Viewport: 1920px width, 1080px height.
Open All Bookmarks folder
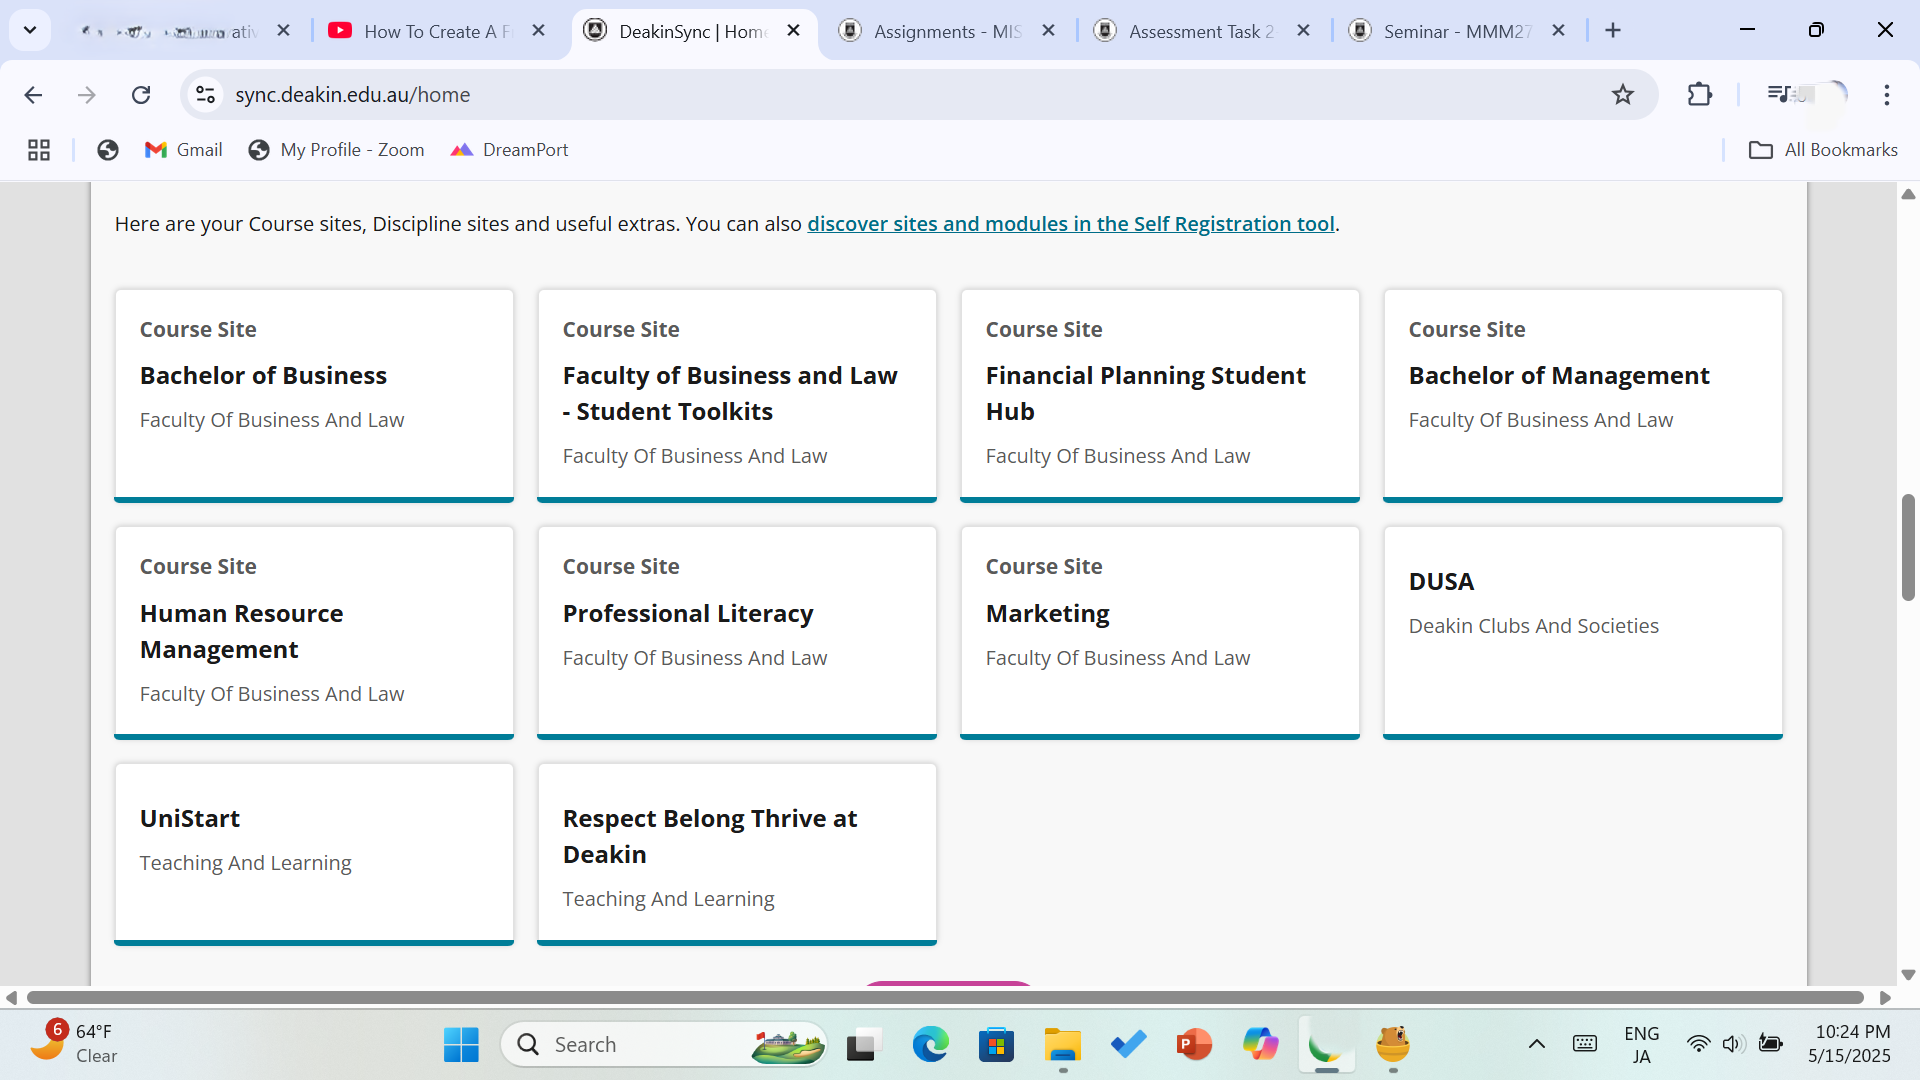click(x=1823, y=150)
